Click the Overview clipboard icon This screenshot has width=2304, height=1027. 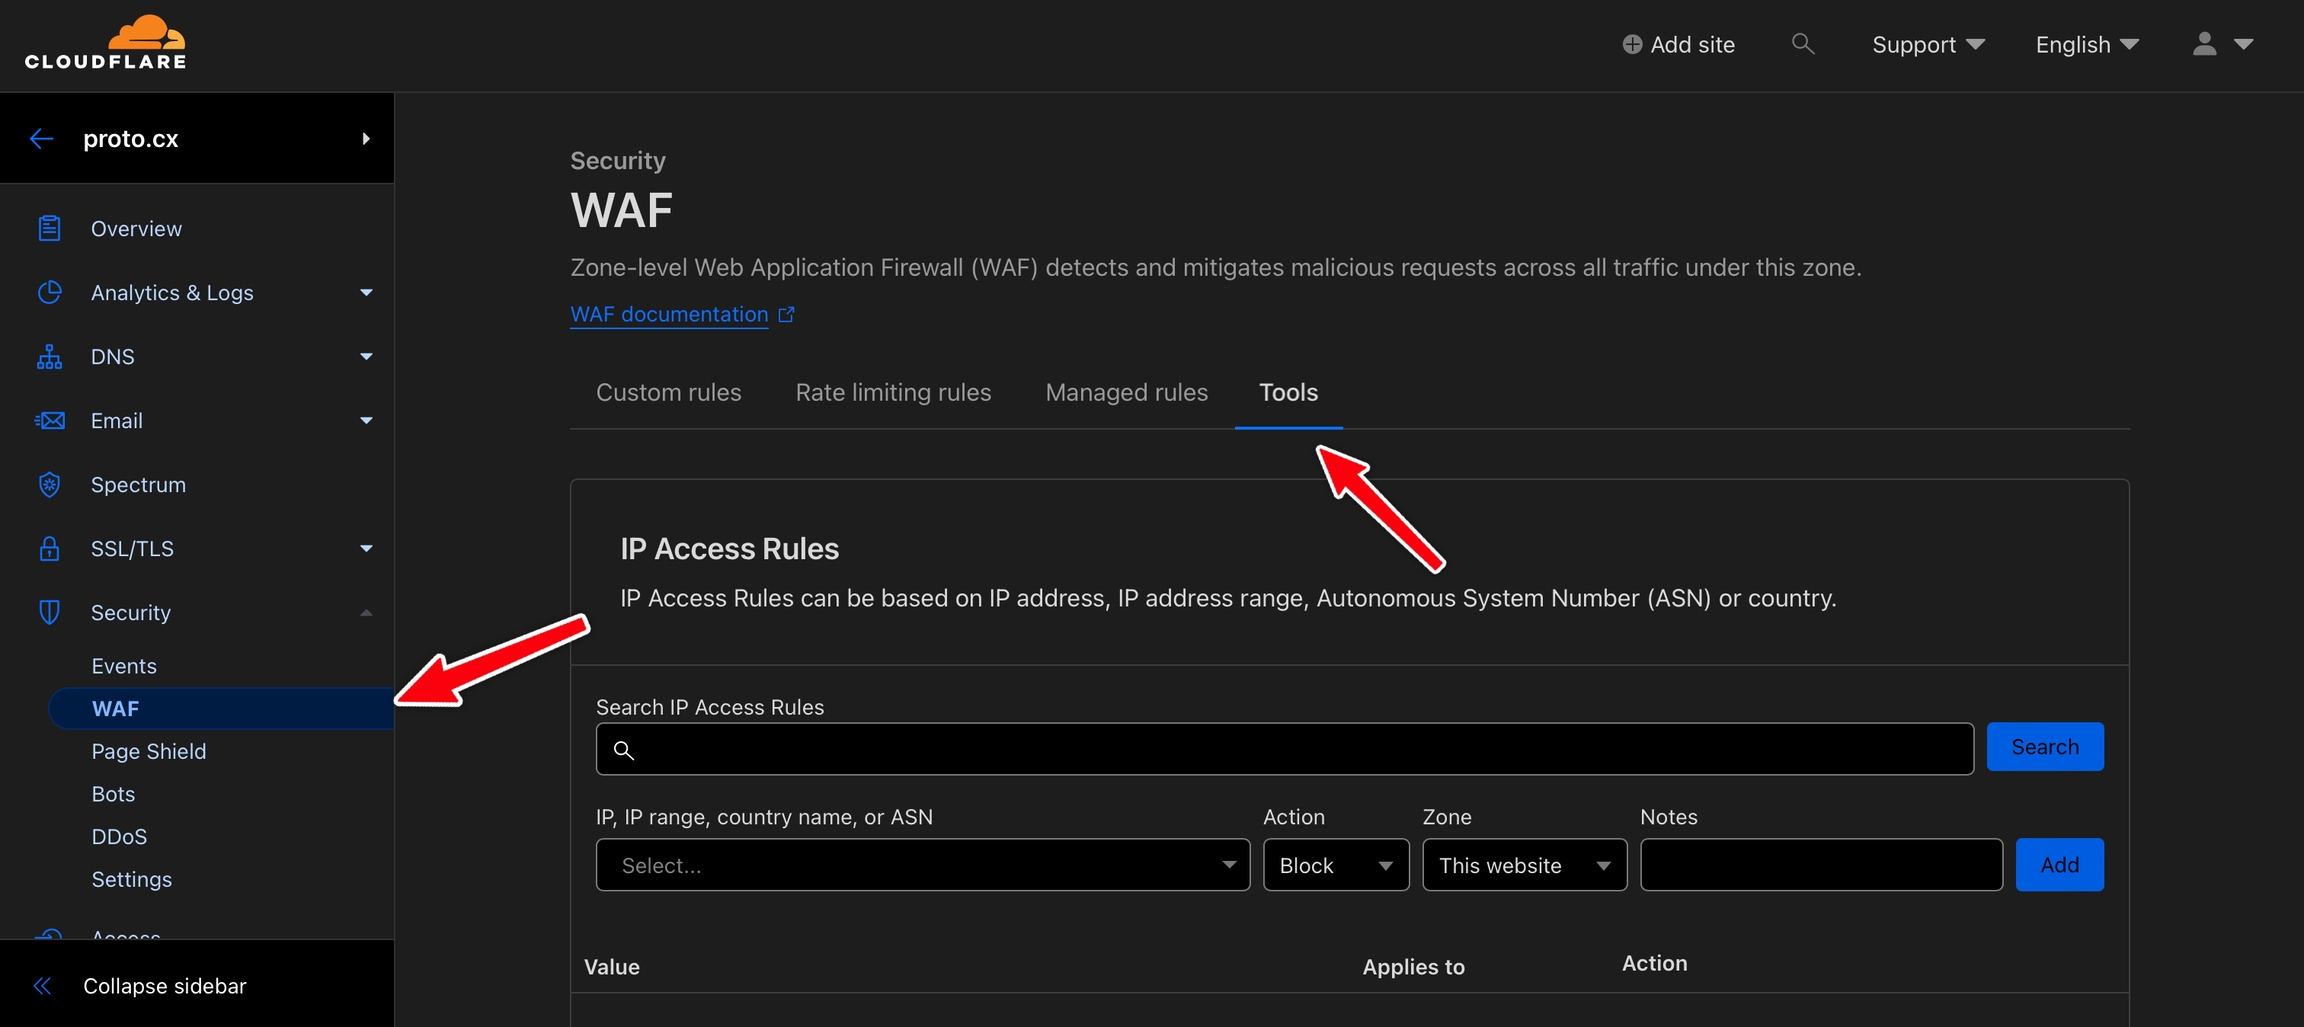(49, 229)
